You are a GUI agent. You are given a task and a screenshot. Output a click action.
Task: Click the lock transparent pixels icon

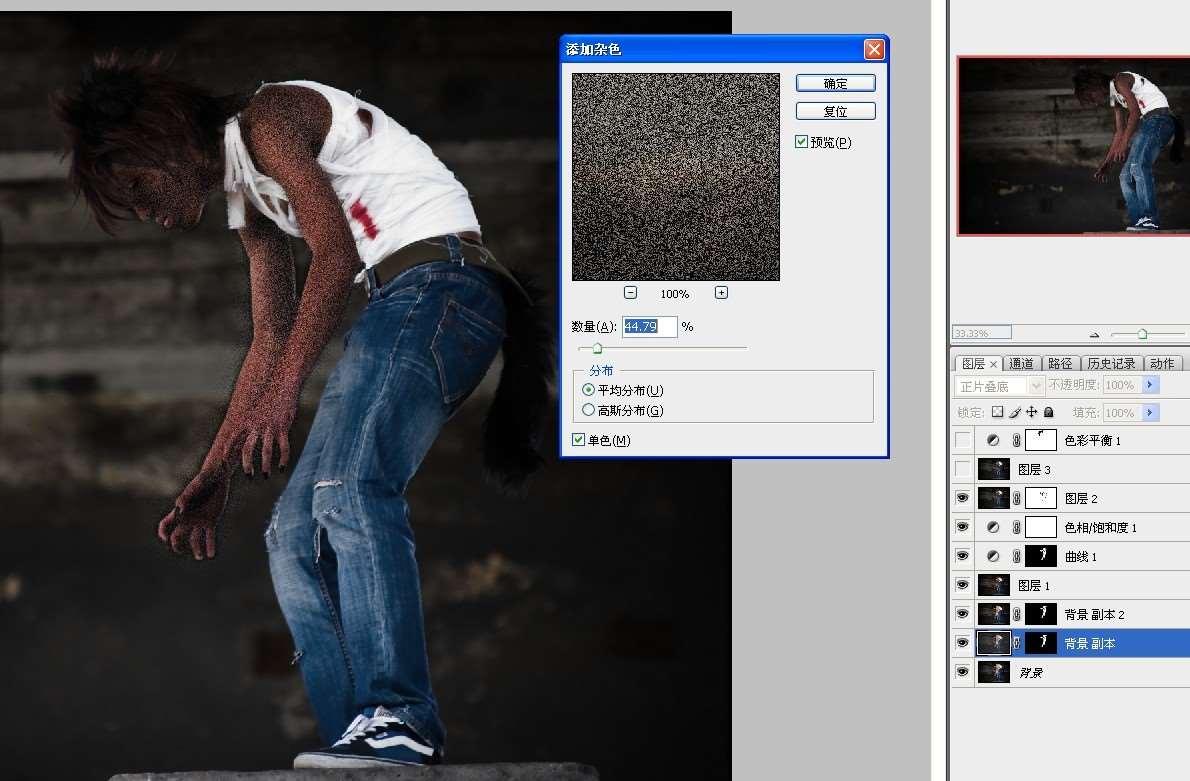[x=997, y=412]
